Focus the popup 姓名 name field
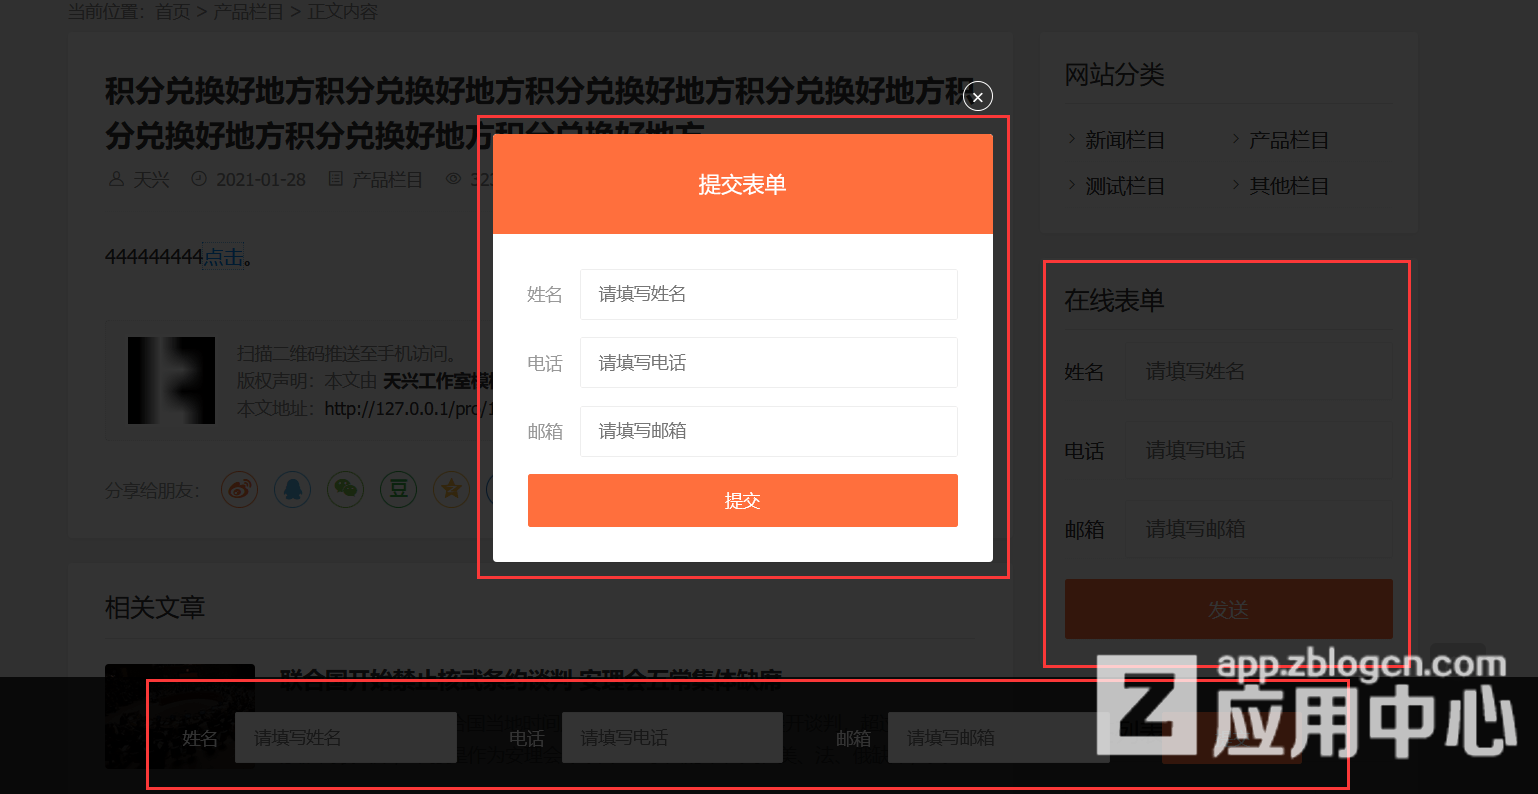 pos(768,294)
